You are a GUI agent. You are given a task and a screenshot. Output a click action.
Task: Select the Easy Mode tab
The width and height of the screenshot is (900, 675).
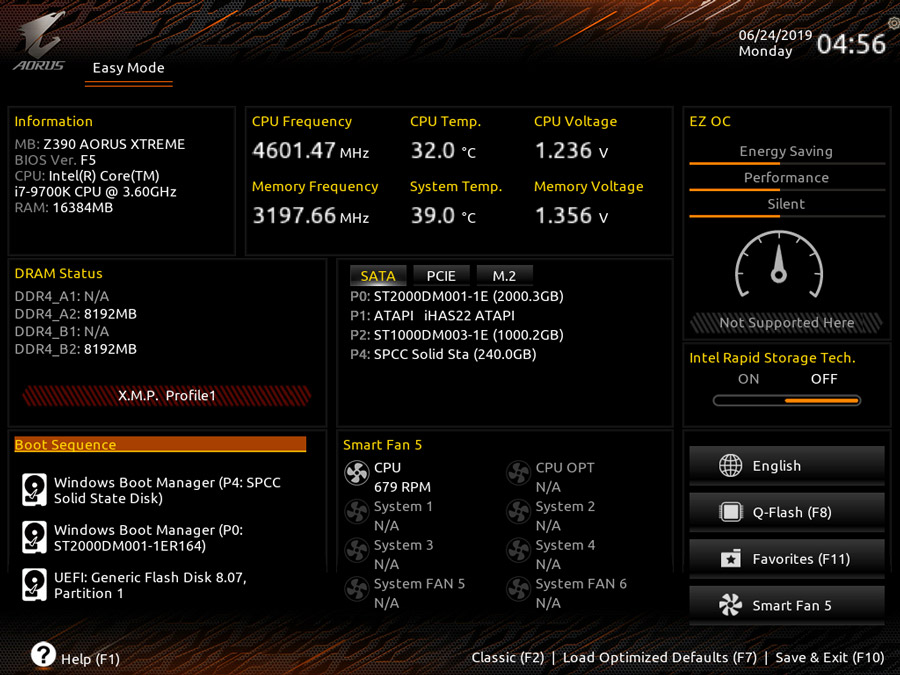click(x=129, y=69)
